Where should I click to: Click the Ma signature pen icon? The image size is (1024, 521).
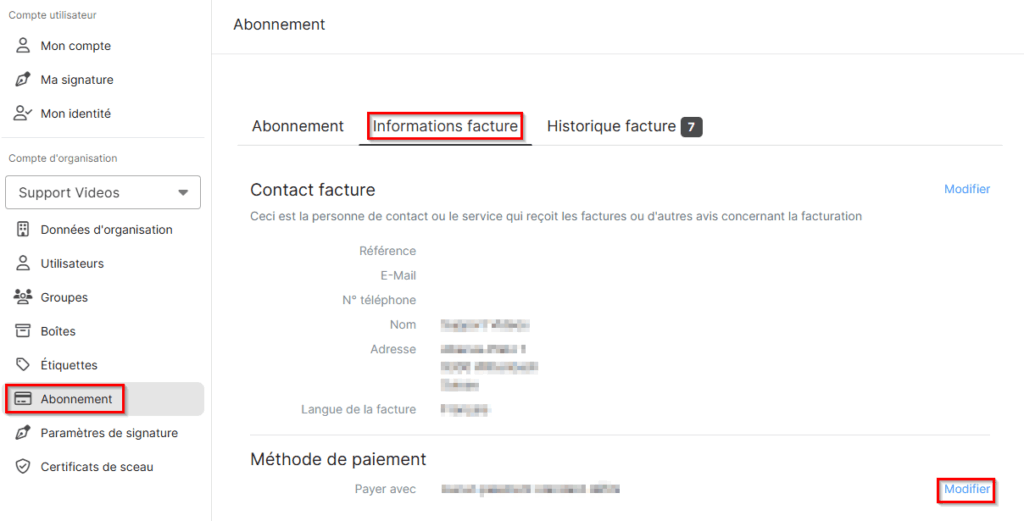(23, 80)
